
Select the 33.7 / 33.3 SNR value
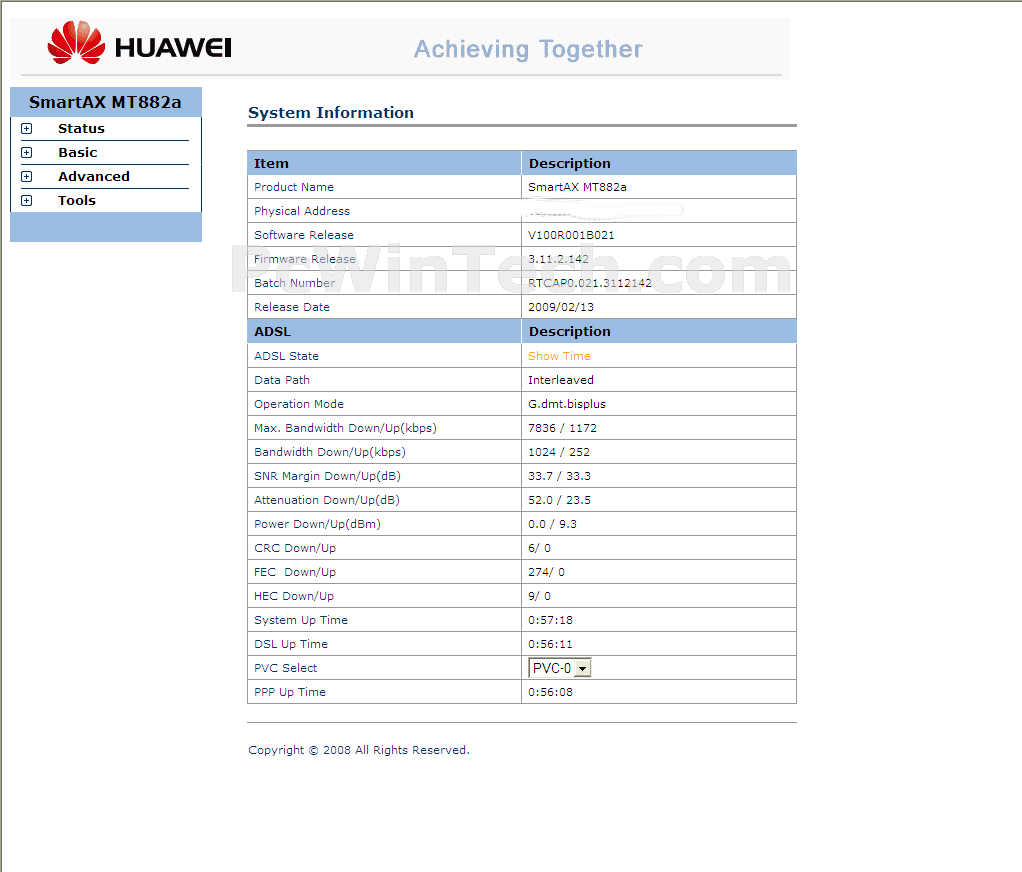tap(560, 476)
